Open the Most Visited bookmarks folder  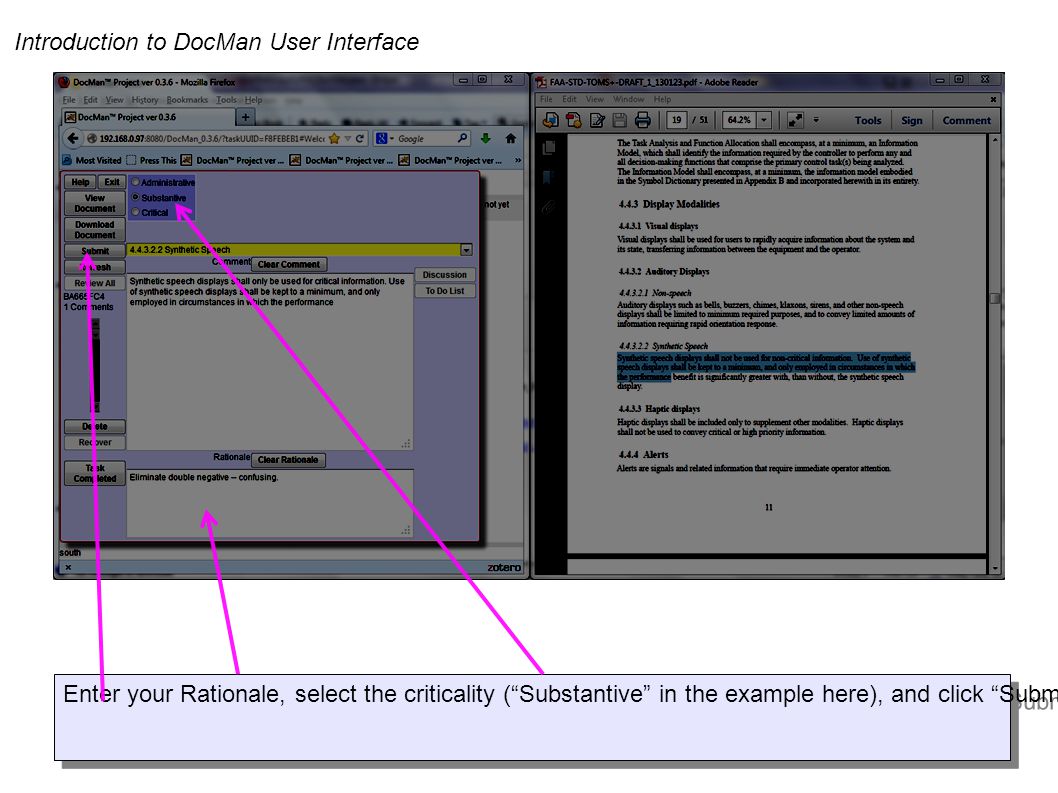point(92,160)
